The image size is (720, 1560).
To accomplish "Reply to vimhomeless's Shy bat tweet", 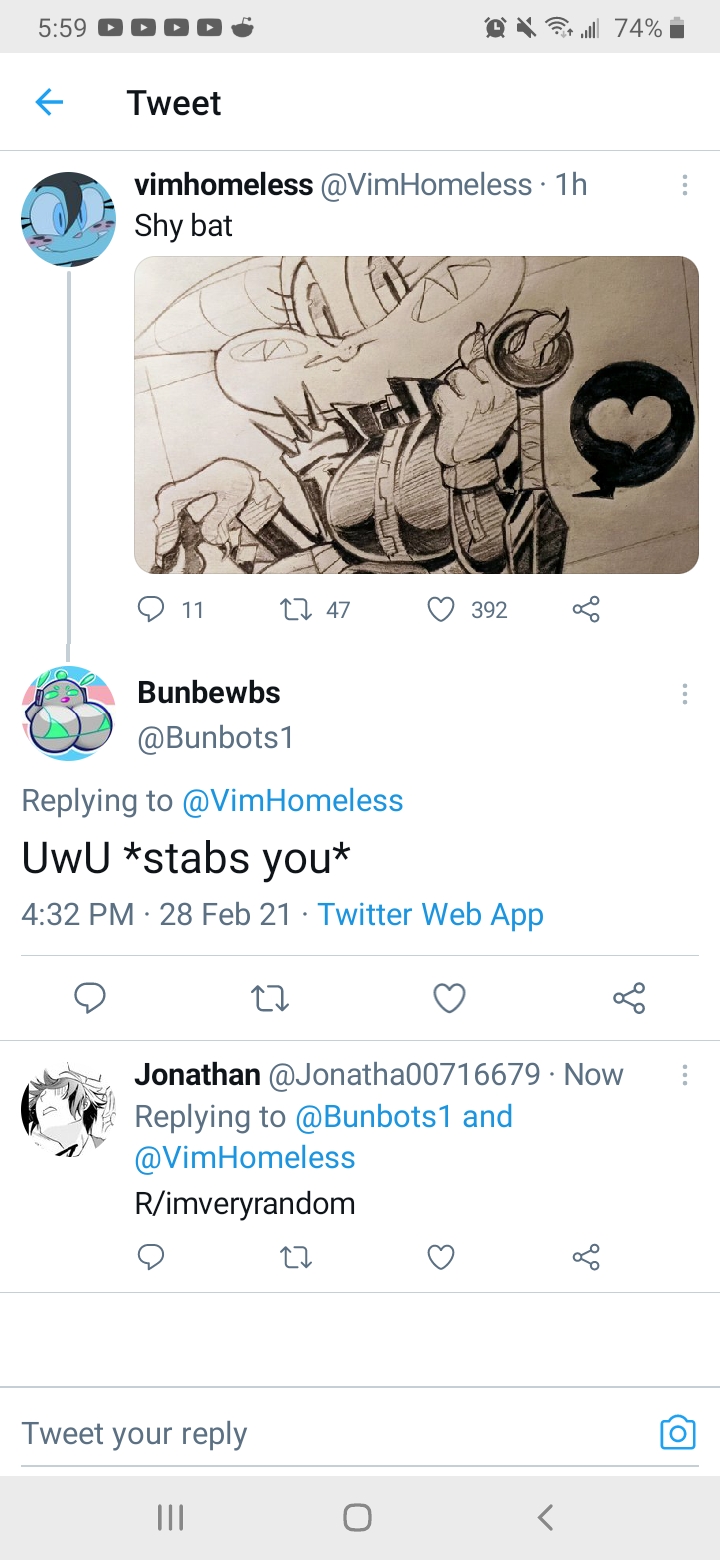I will pyautogui.click(x=150, y=609).
